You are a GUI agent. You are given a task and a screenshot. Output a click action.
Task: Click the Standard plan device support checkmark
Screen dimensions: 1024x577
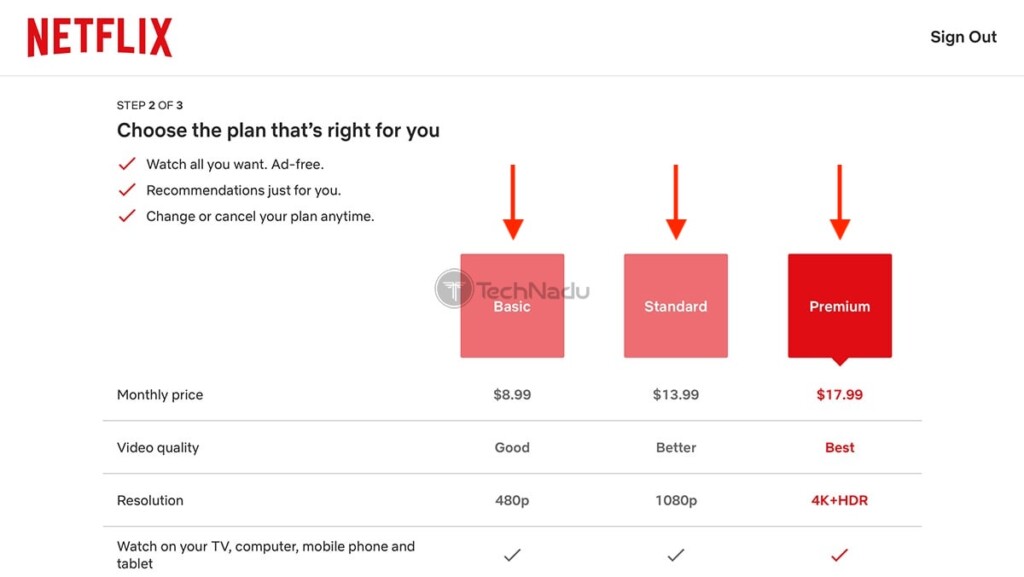point(676,555)
